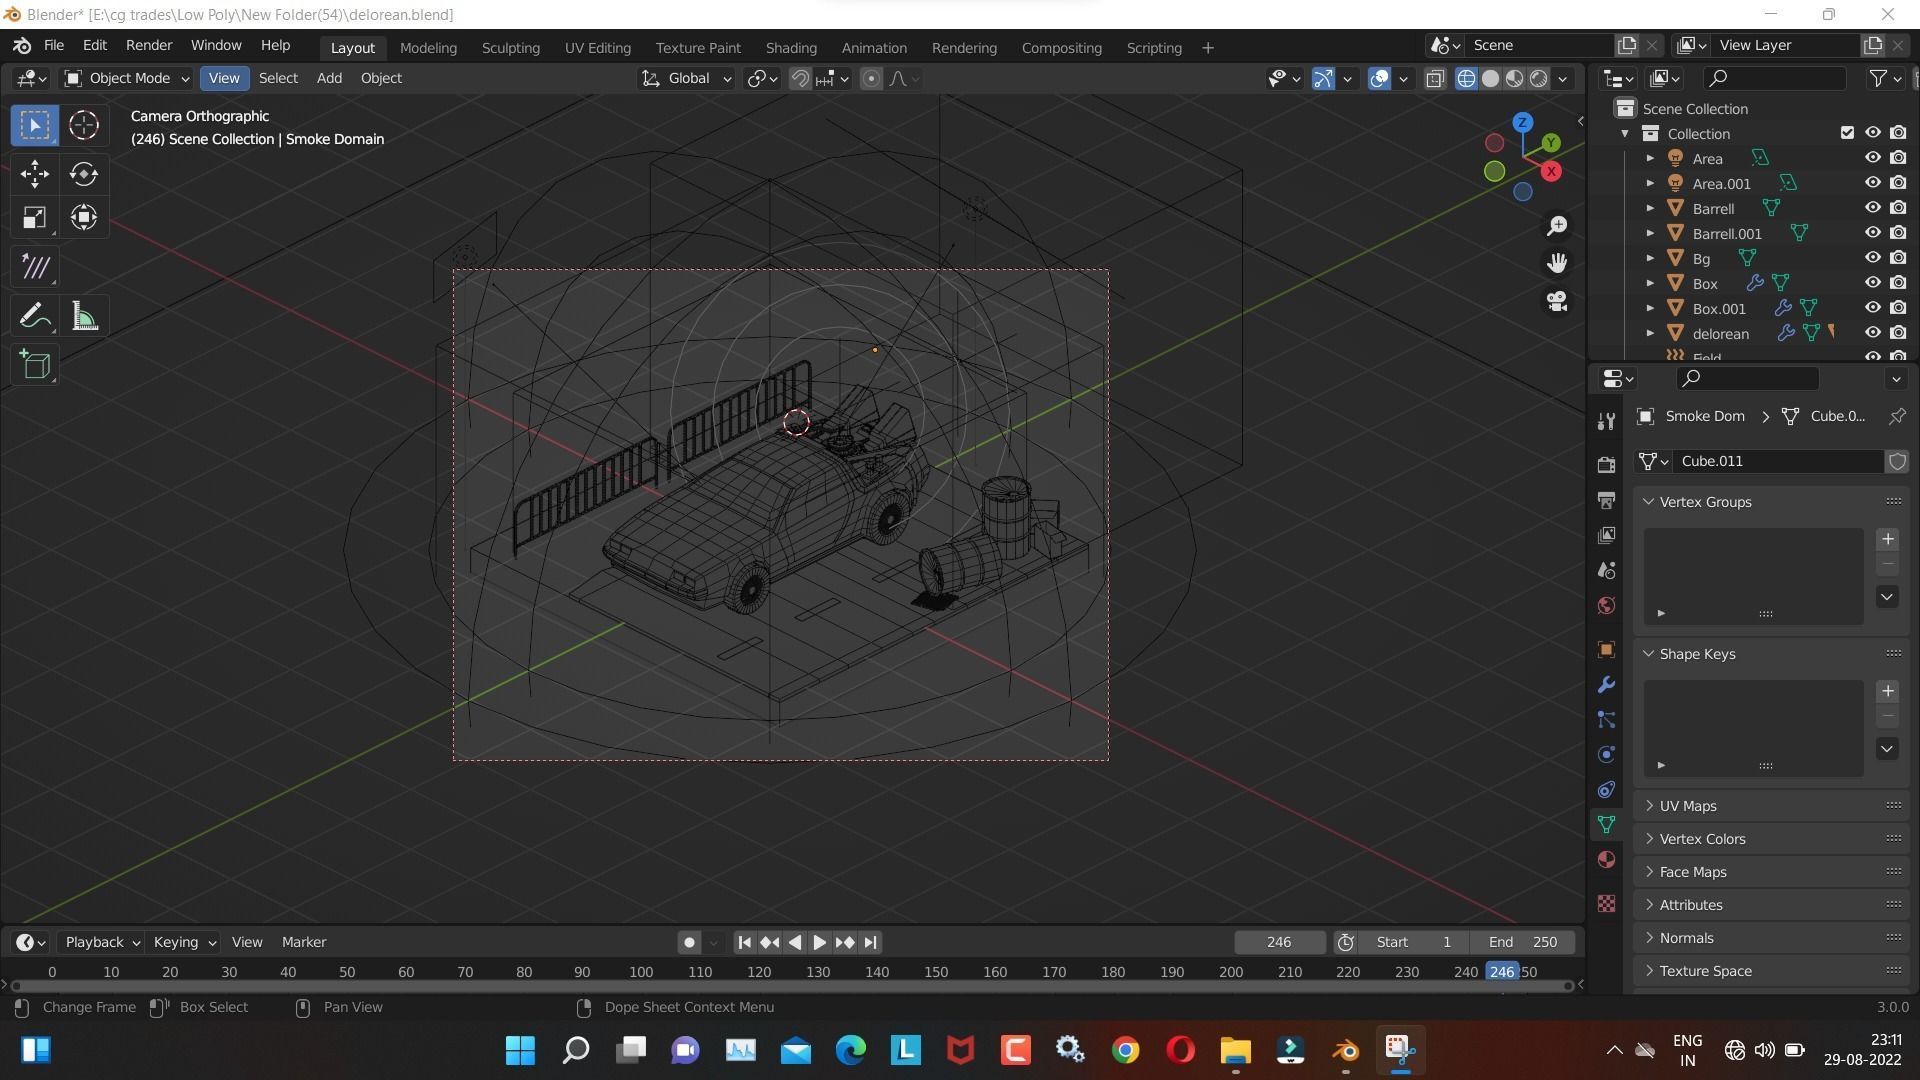Hide the Barrell object in the outliner

[1872, 208]
